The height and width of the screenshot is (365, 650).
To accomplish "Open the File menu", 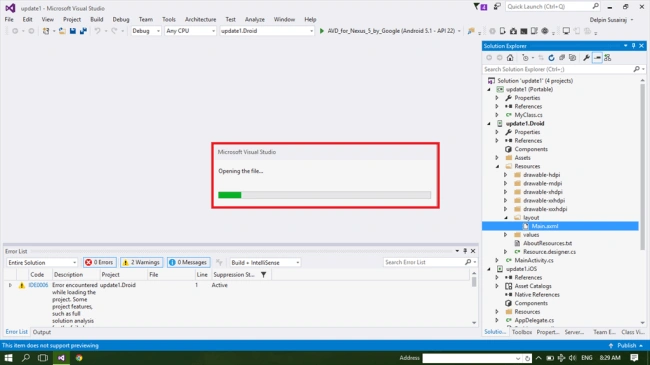I will tap(9, 19).
